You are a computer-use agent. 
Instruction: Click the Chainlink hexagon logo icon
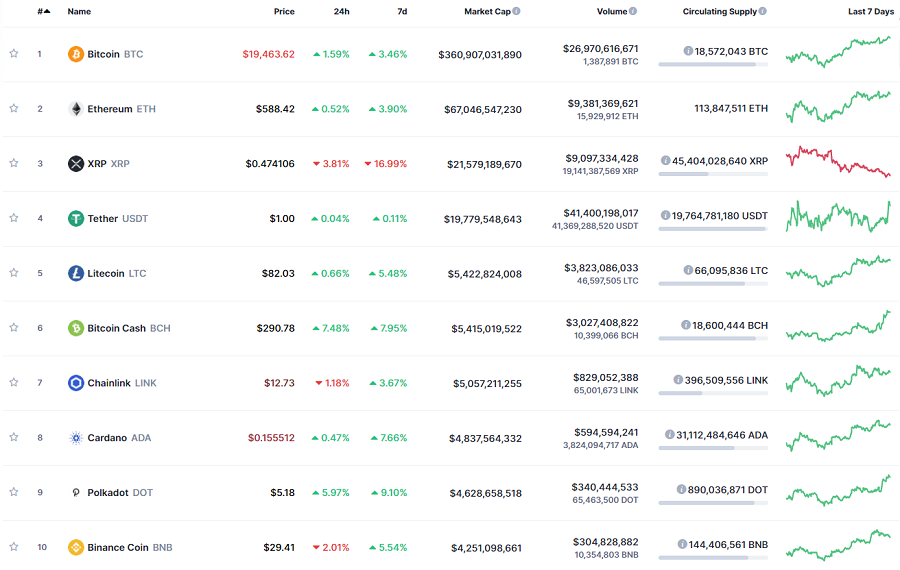click(76, 383)
